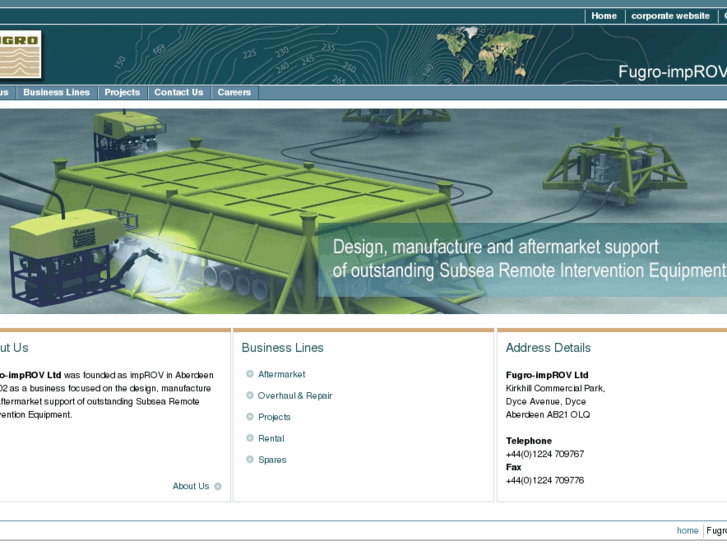Click the Fugro logo in header
Image resolution: width=727 pixels, height=545 pixels.
coord(20,55)
